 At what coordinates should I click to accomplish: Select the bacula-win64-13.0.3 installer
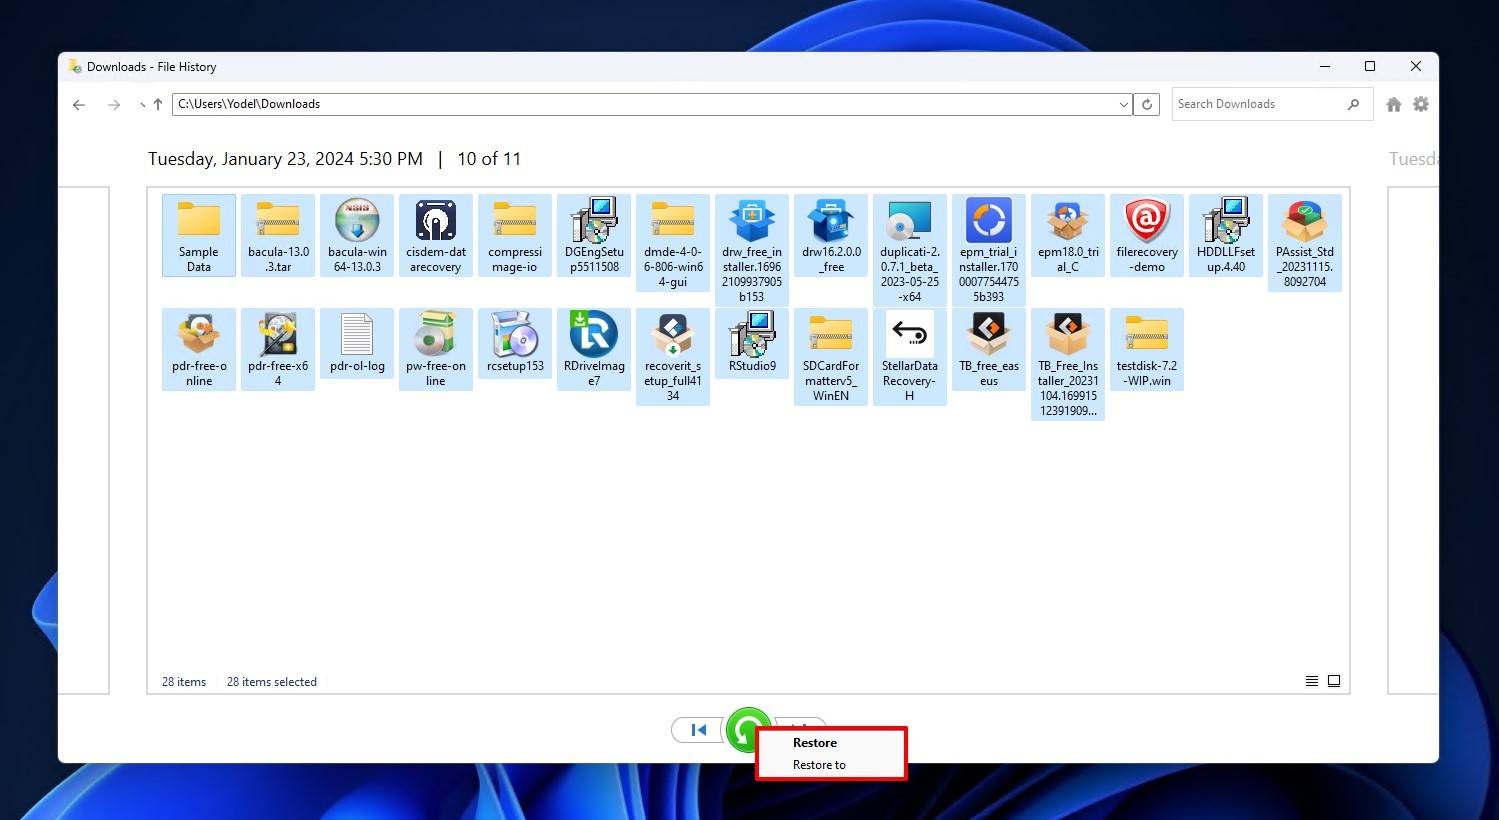tap(357, 235)
